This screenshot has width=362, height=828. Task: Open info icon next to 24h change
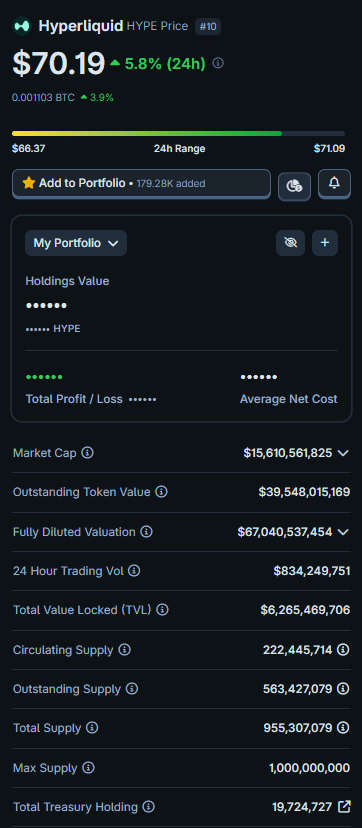click(218, 63)
